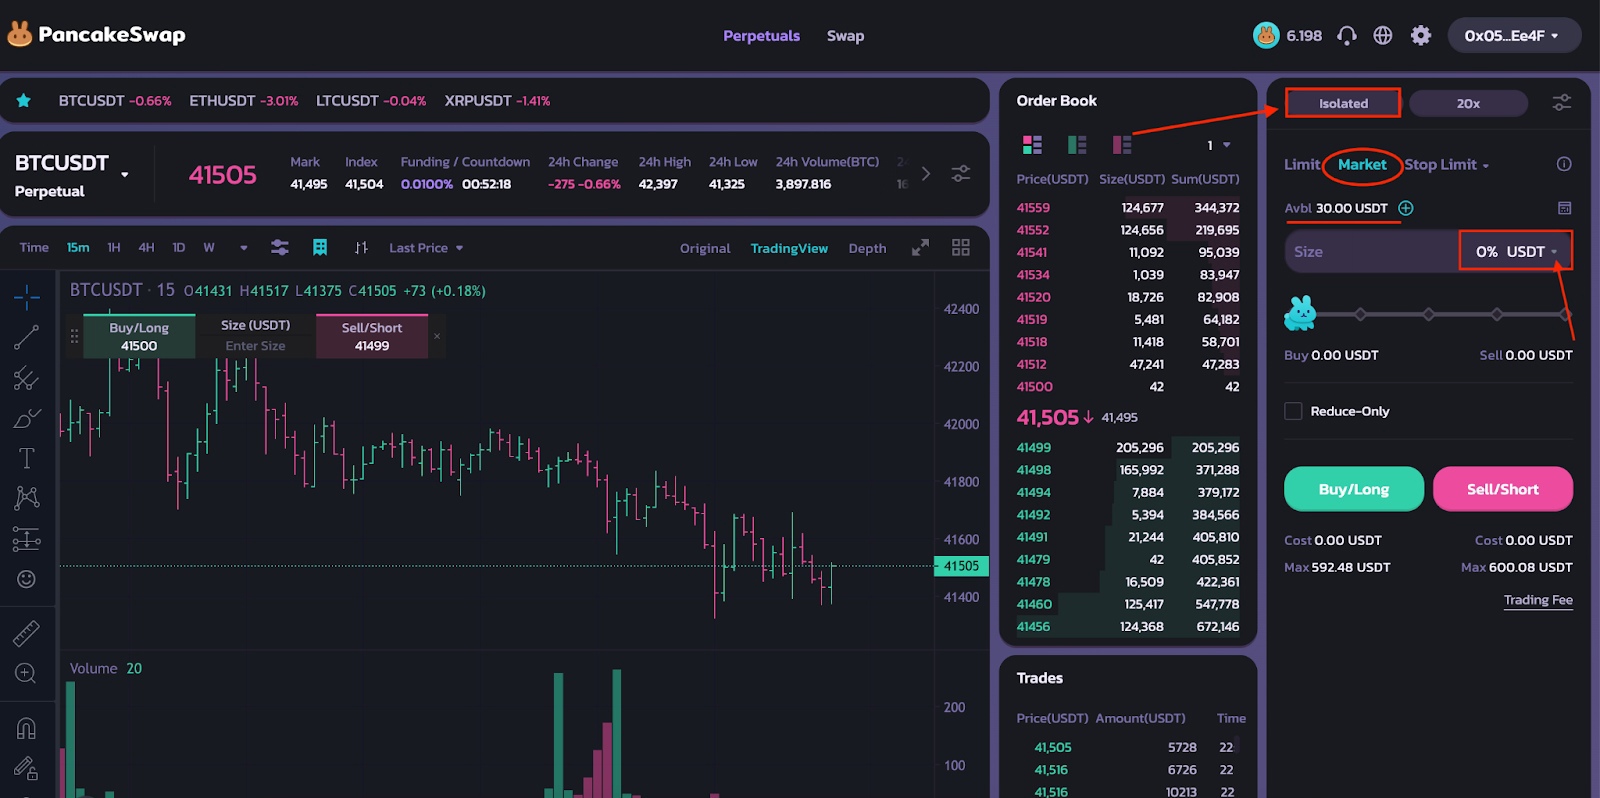Open the globe language selector
The image size is (1600, 798).
[1383, 36]
